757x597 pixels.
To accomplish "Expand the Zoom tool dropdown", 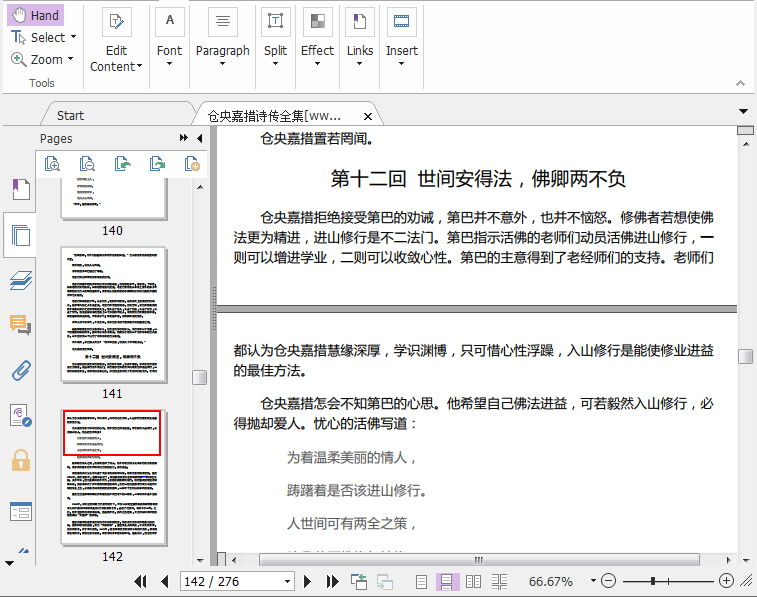I will (71, 59).
